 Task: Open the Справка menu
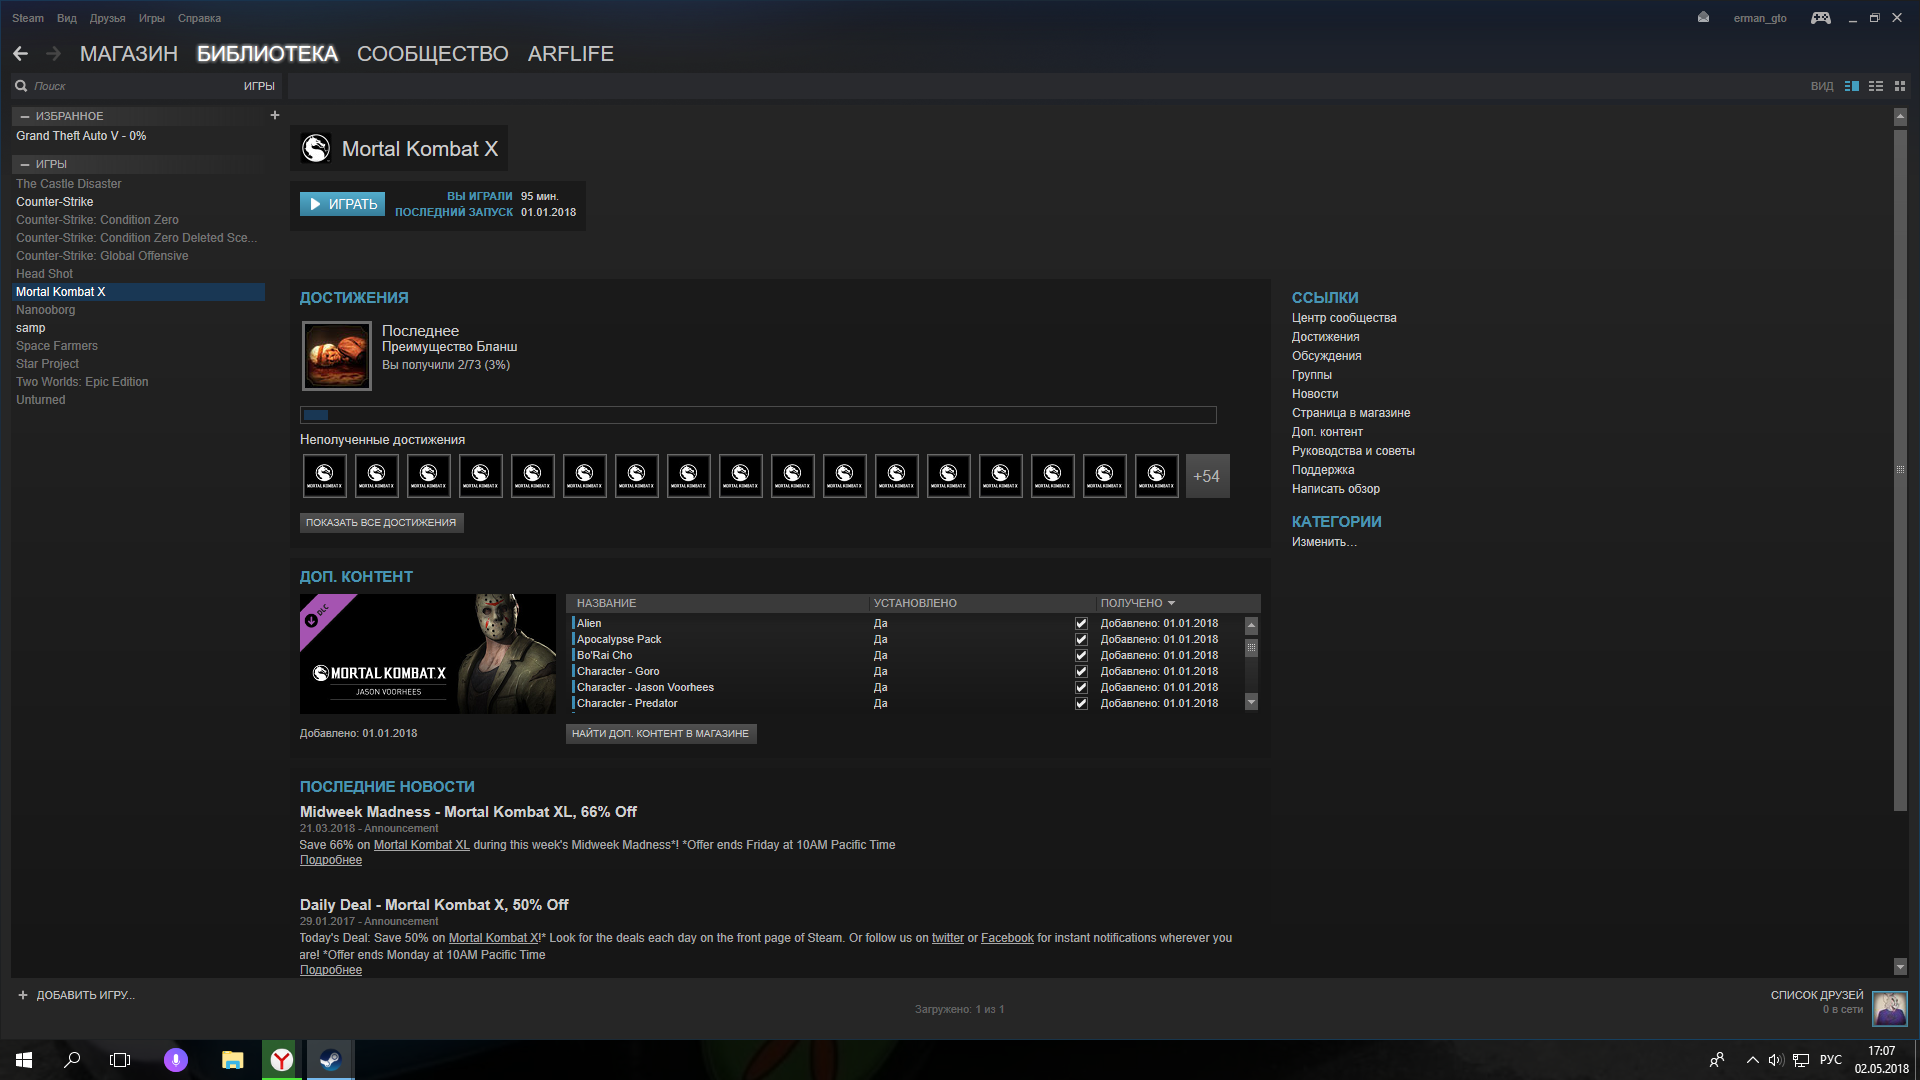(199, 18)
